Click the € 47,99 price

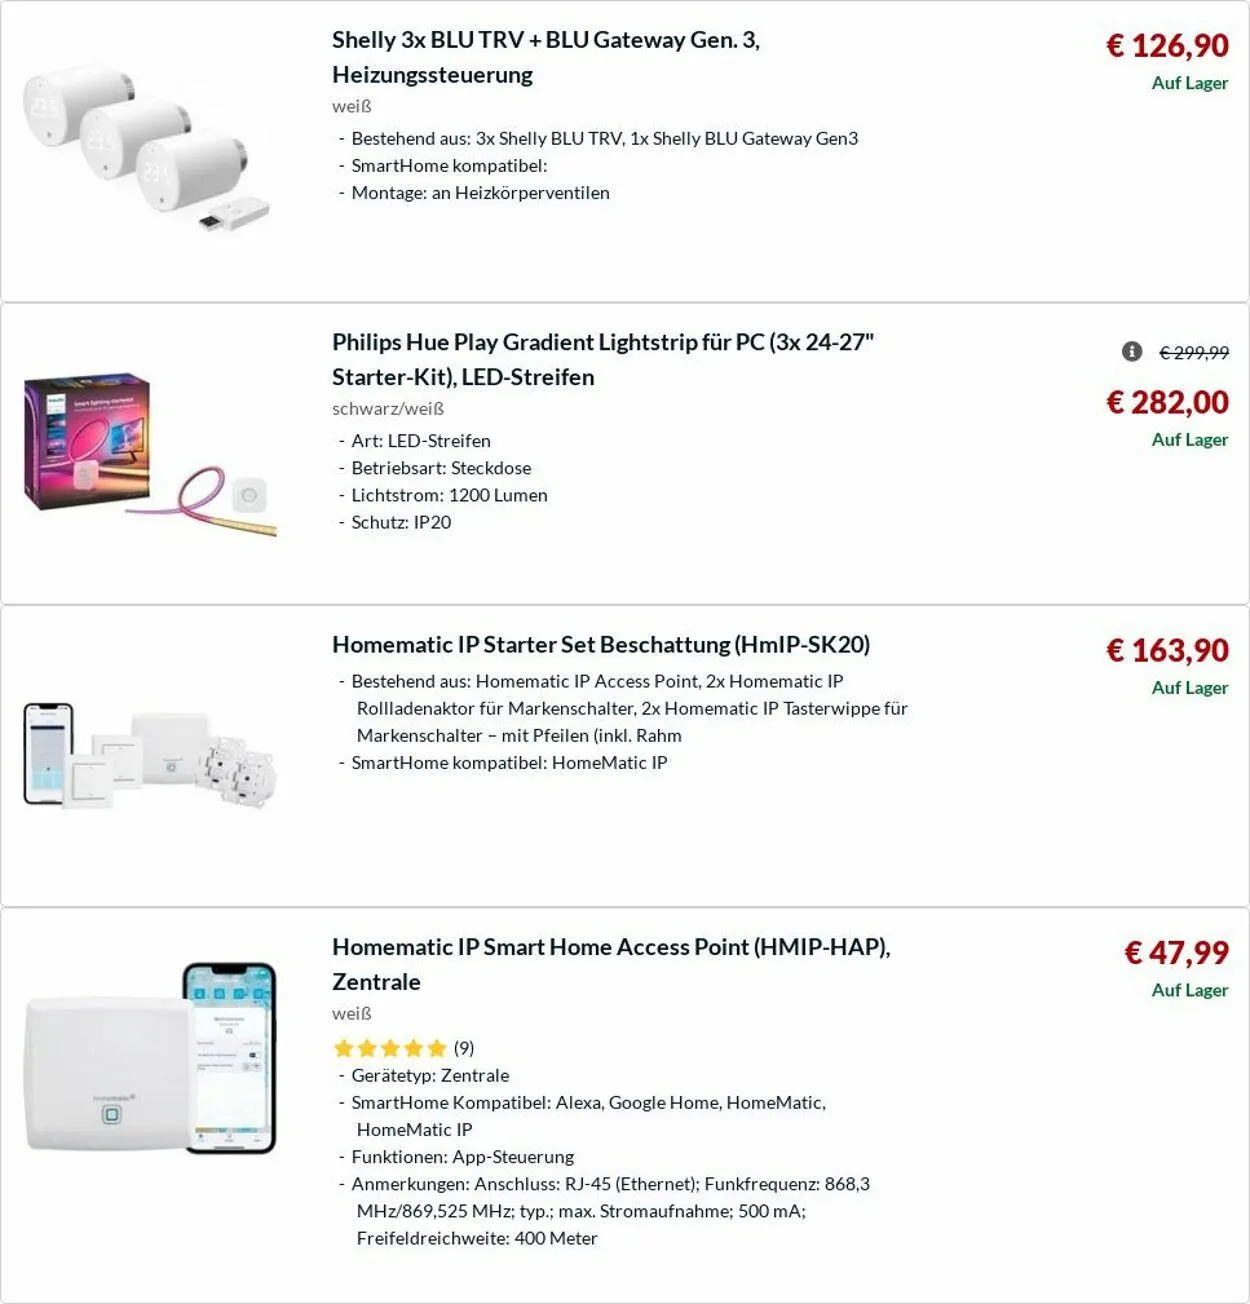pyautogui.click(x=1176, y=952)
